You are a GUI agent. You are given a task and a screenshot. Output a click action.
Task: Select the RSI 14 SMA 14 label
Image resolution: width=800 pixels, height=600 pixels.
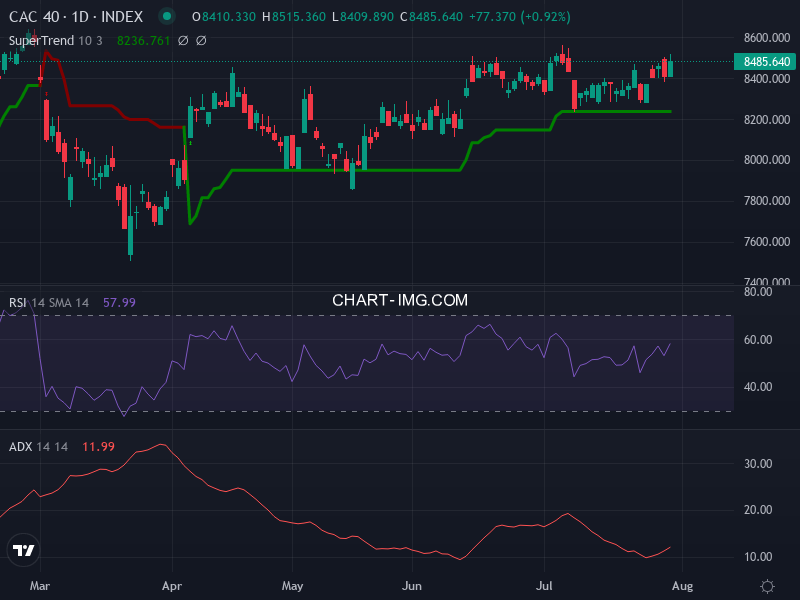tap(49, 303)
